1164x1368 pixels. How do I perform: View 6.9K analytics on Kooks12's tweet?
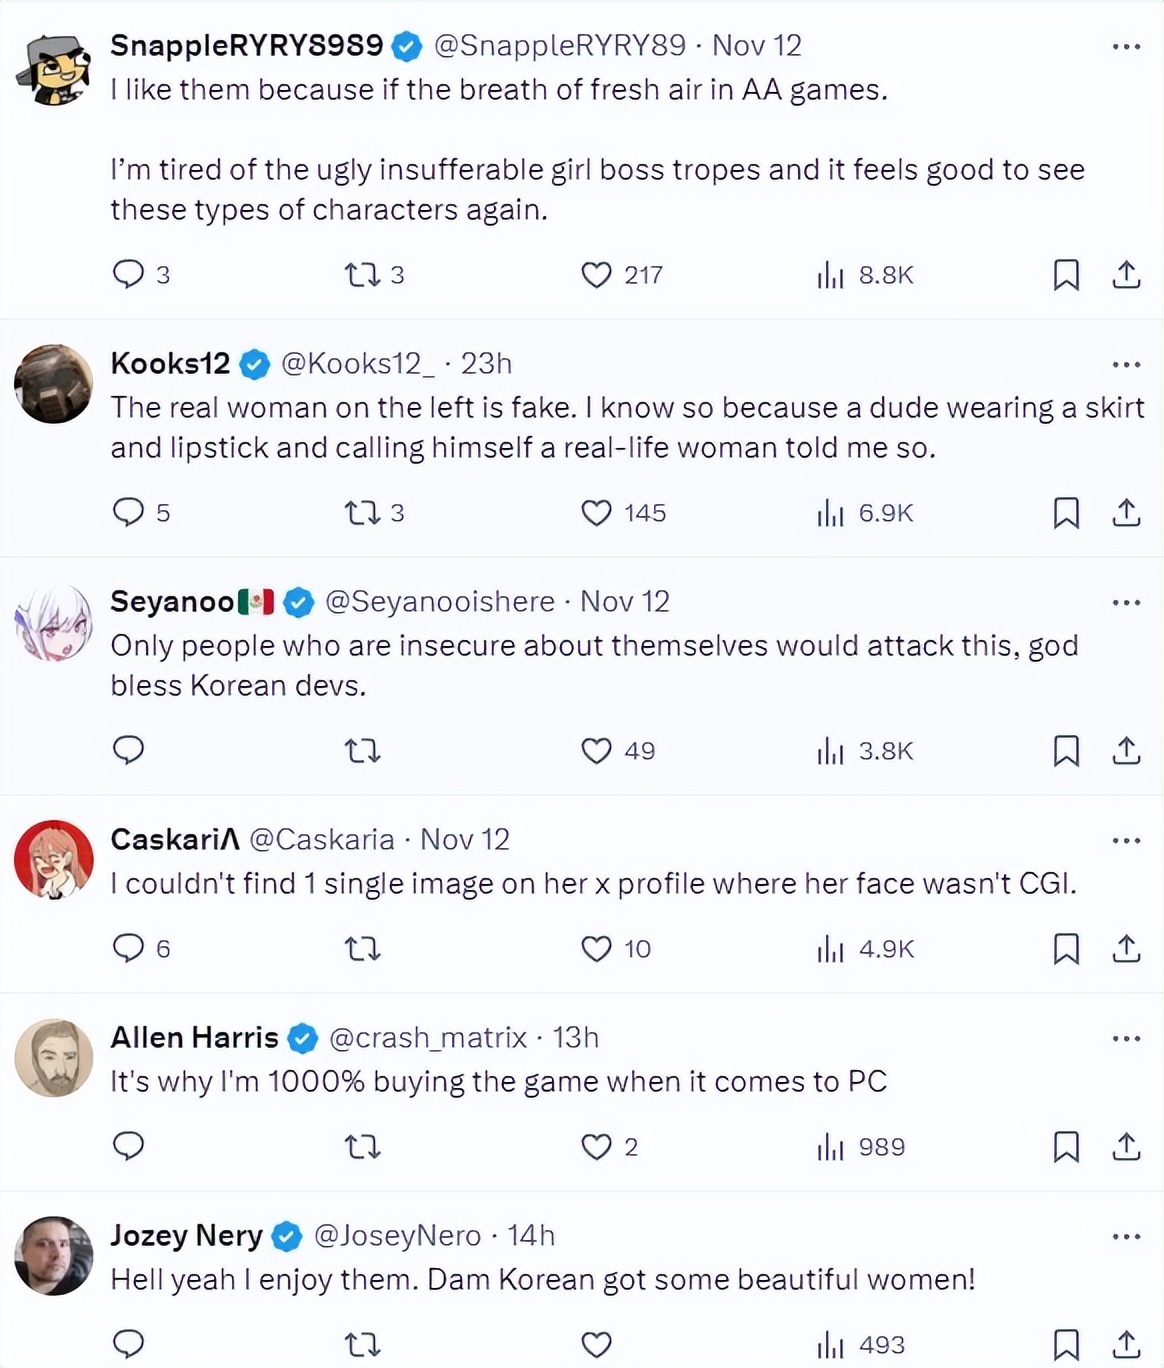[866, 512]
